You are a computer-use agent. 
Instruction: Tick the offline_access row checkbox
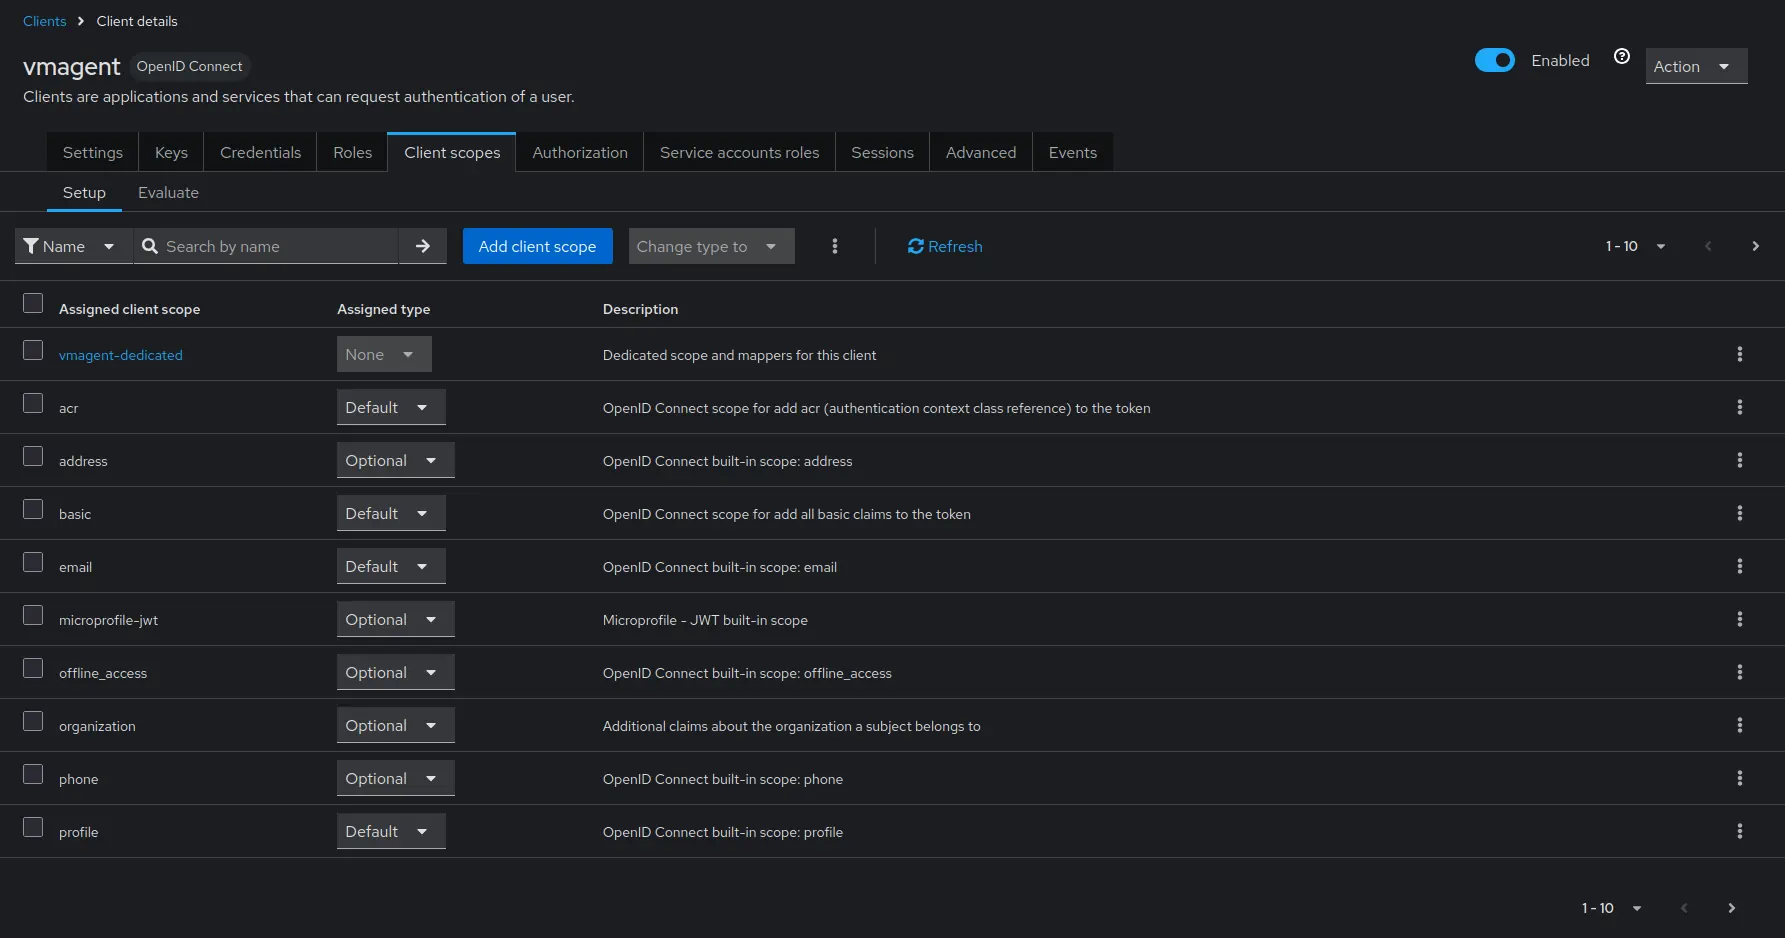click(33, 669)
